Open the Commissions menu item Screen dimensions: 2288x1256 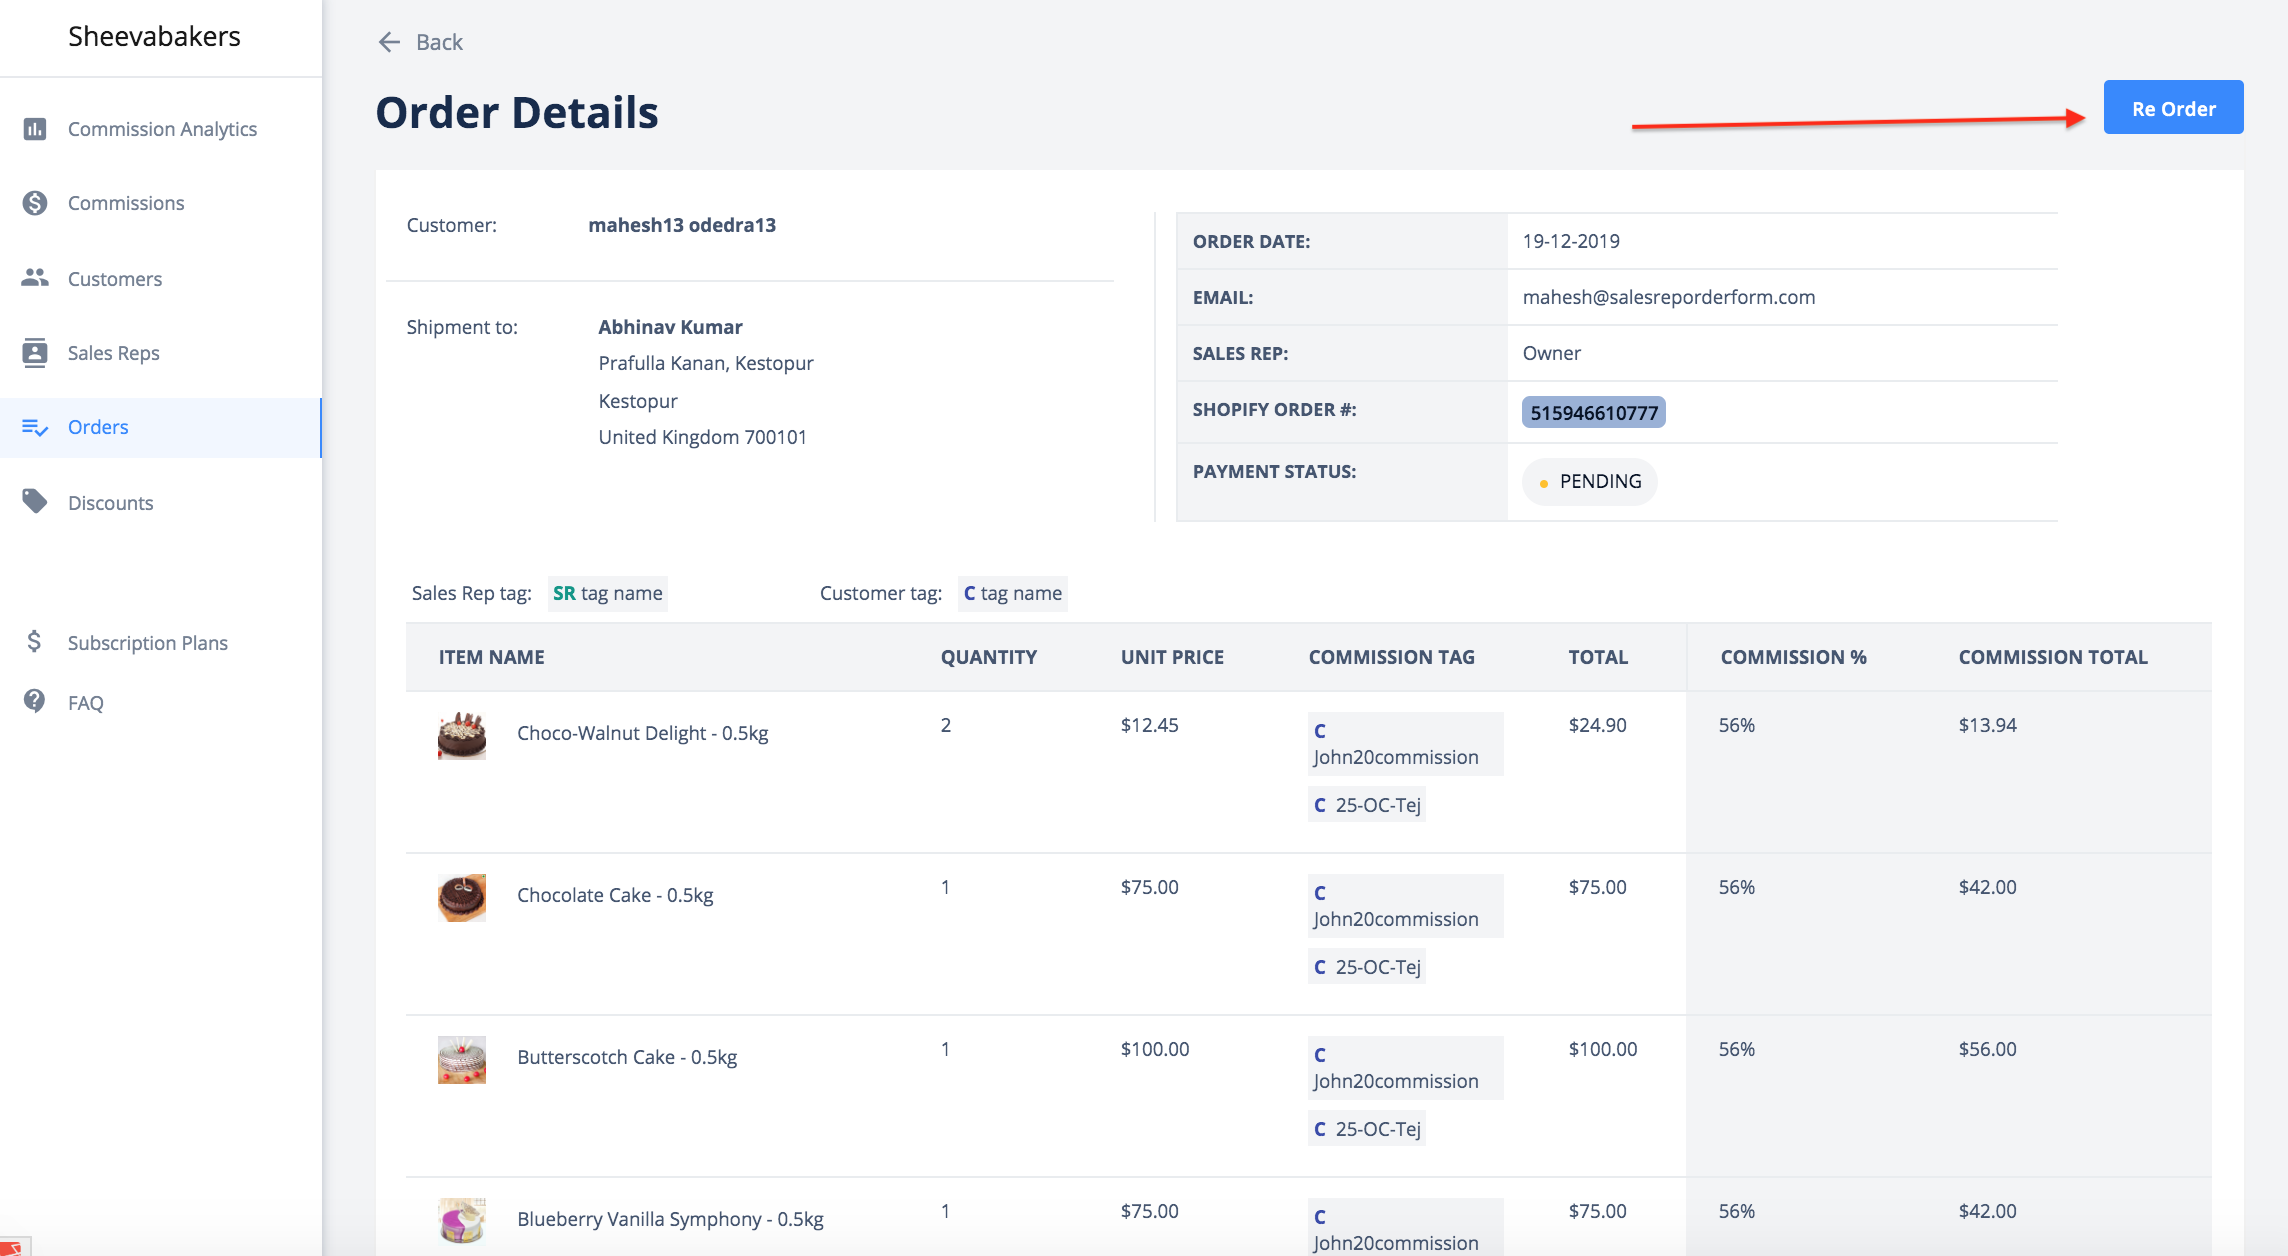(x=126, y=203)
